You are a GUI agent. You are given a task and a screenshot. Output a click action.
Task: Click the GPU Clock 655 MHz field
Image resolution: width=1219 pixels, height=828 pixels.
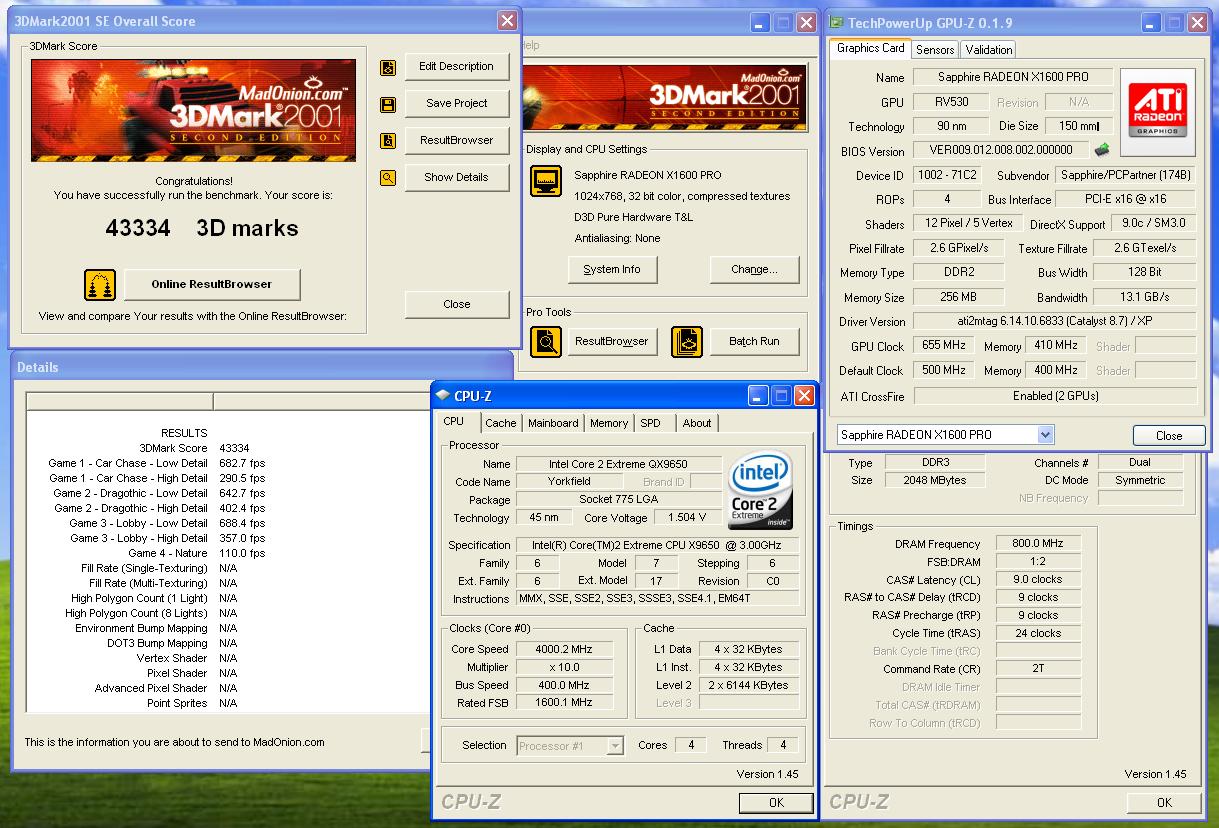tap(943, 346)
